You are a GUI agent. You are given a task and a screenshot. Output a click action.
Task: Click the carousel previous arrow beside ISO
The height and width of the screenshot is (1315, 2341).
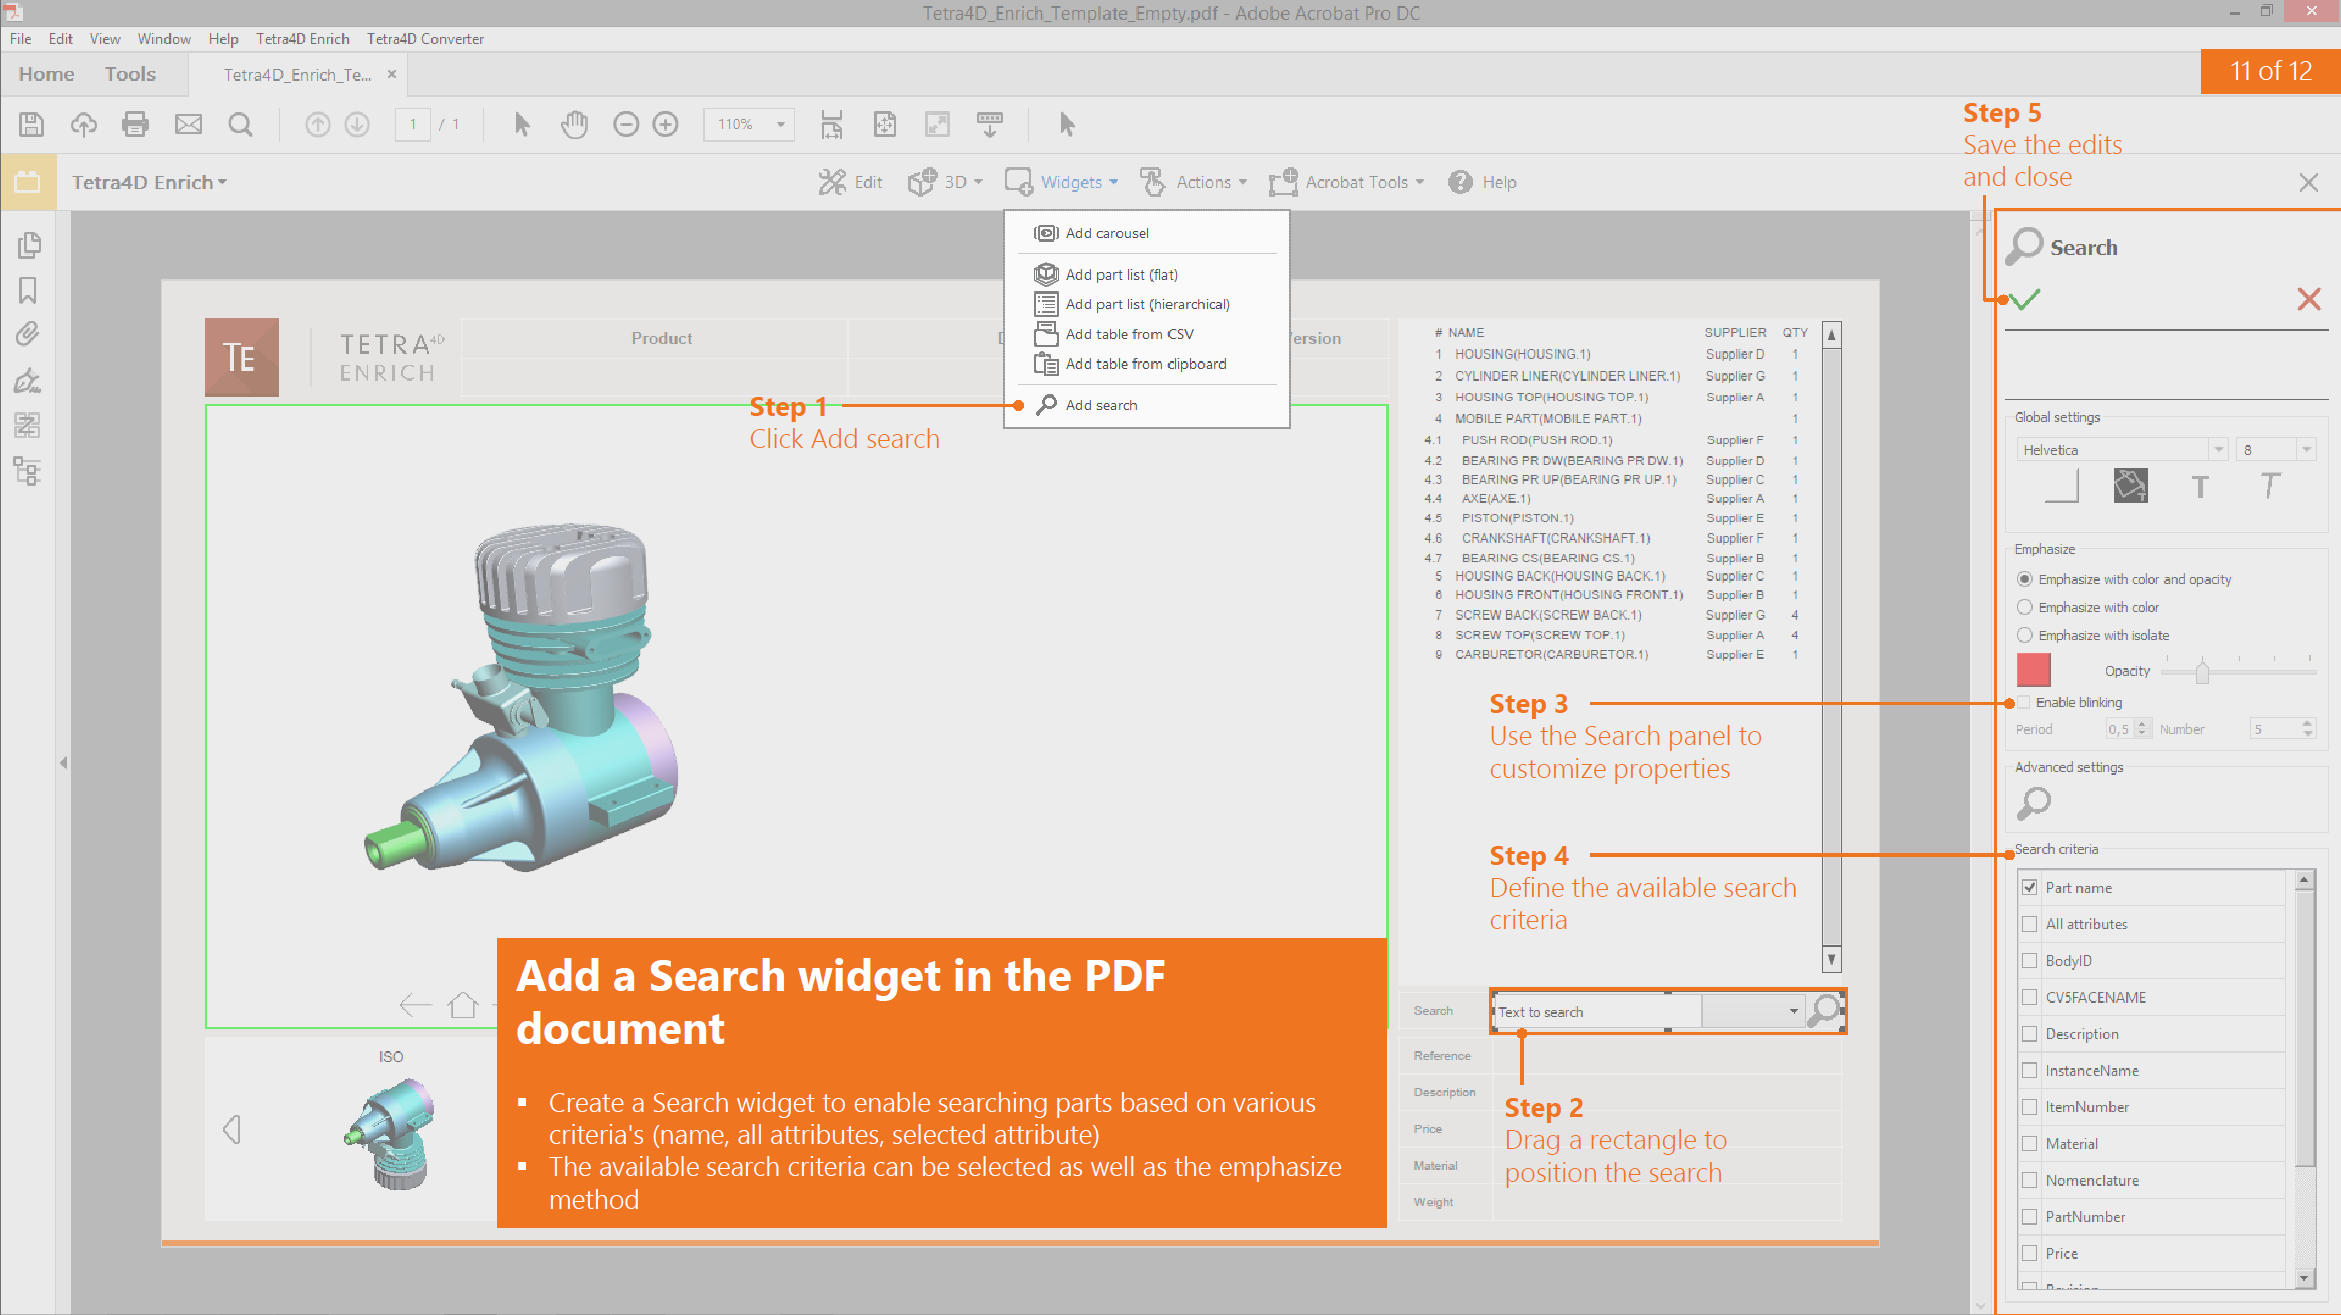click(232, 1129)
